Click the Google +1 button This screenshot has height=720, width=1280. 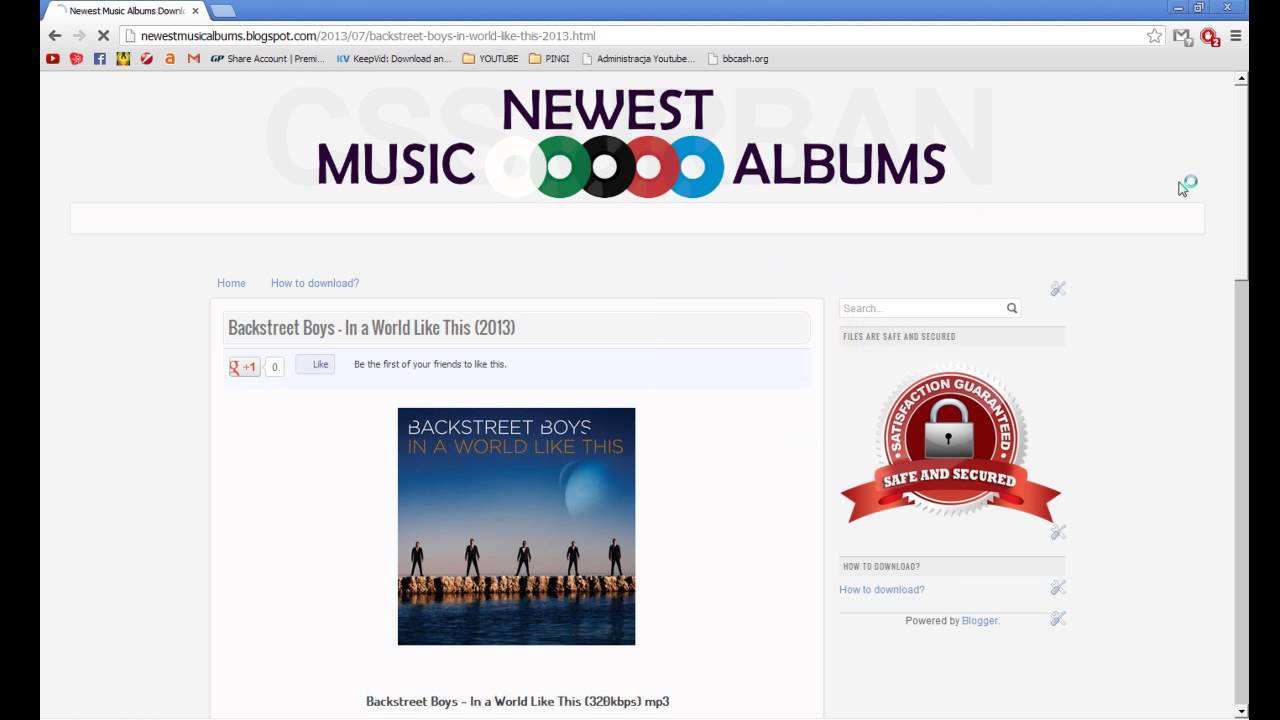click(x=243, y=367)
